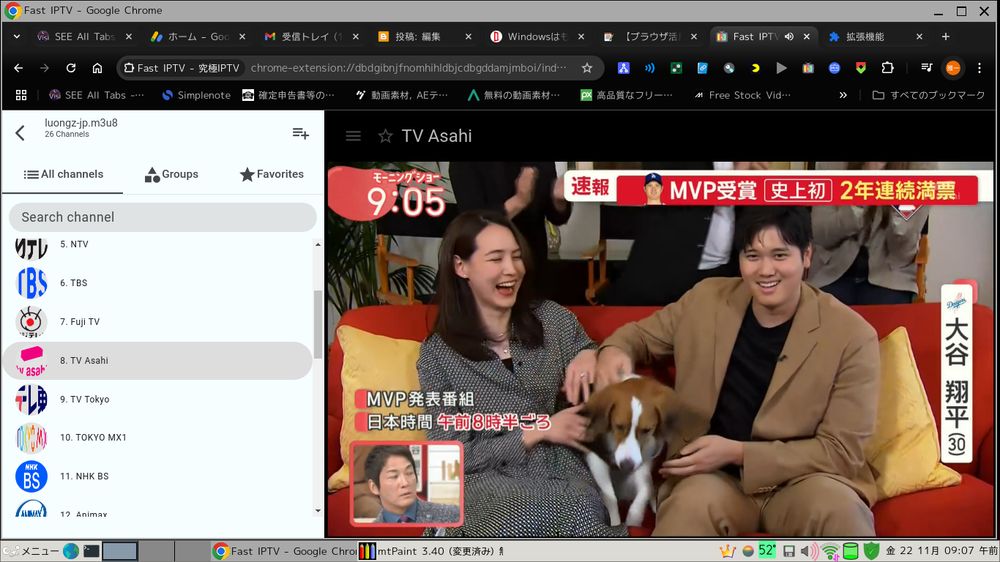Viewport: 1000px width, 562px height.
Task: Go to Chrome home page
Action: click(x=97, y=68)
